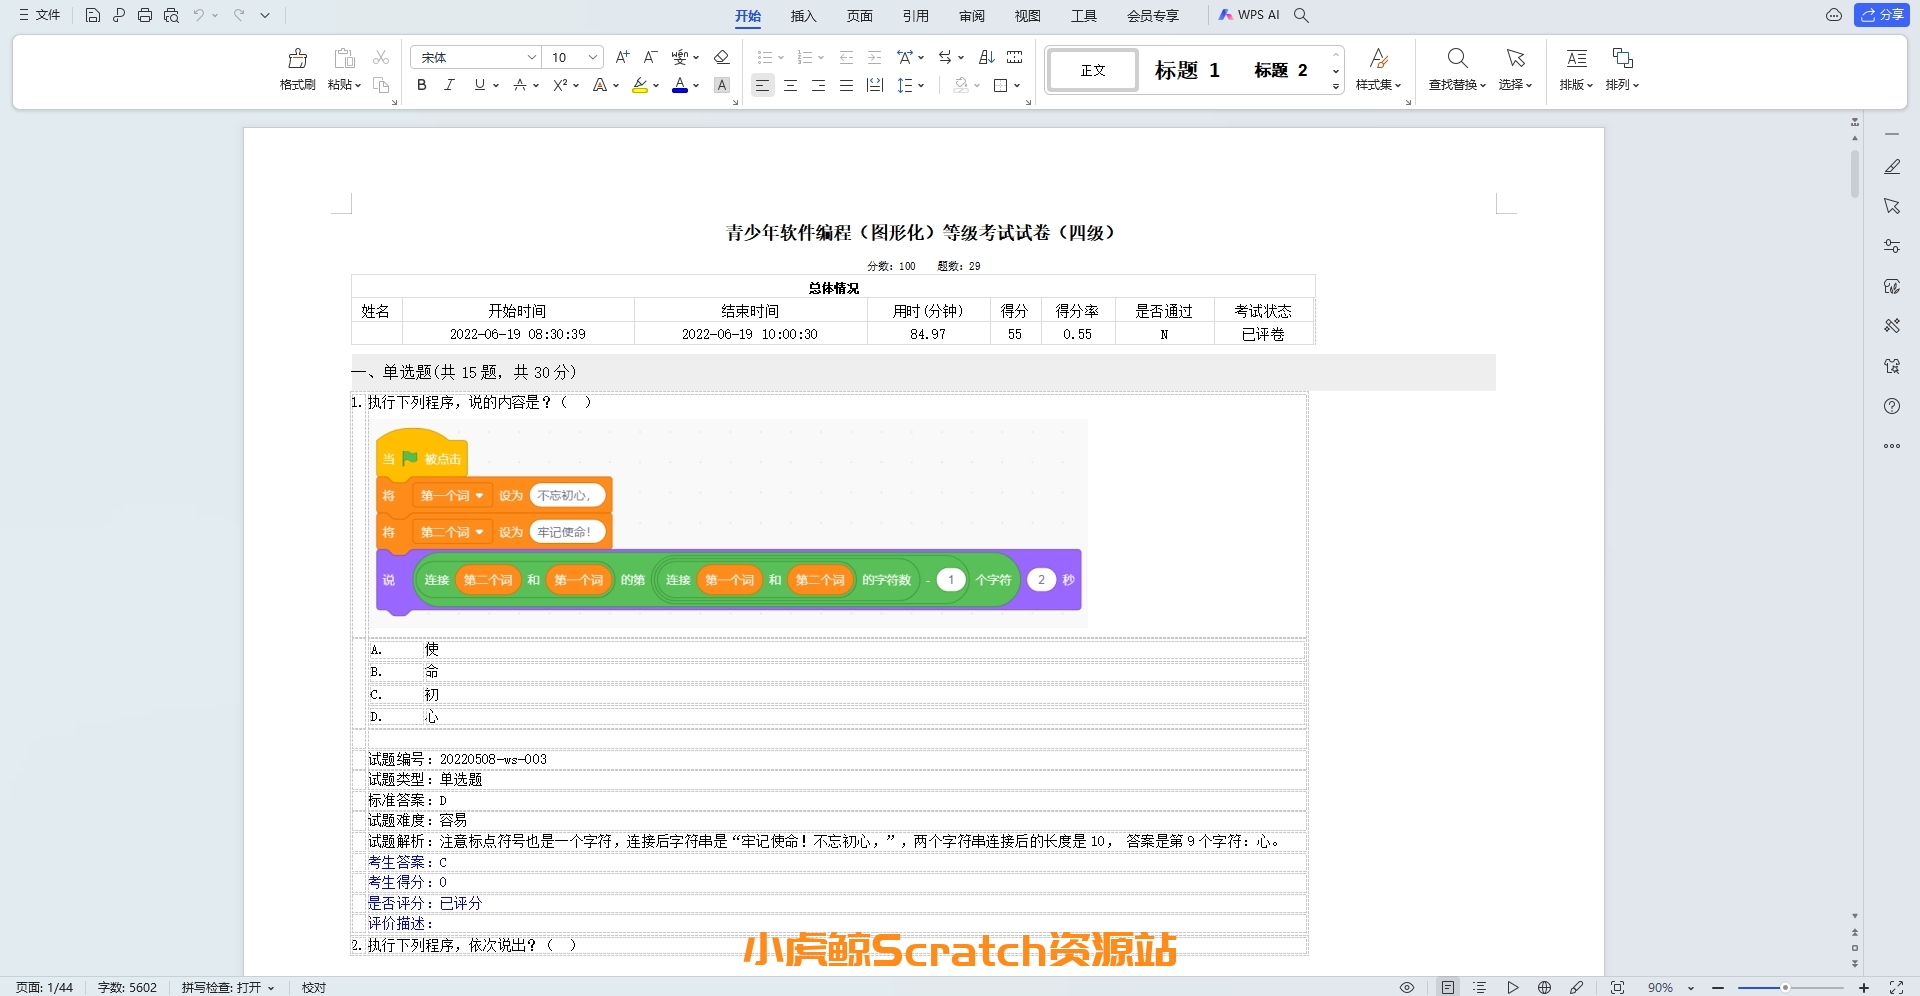The image size is (1920, 996).
Task: Click the yellow highlight color button
Action: pyautogui.click(x=640, y=86)
